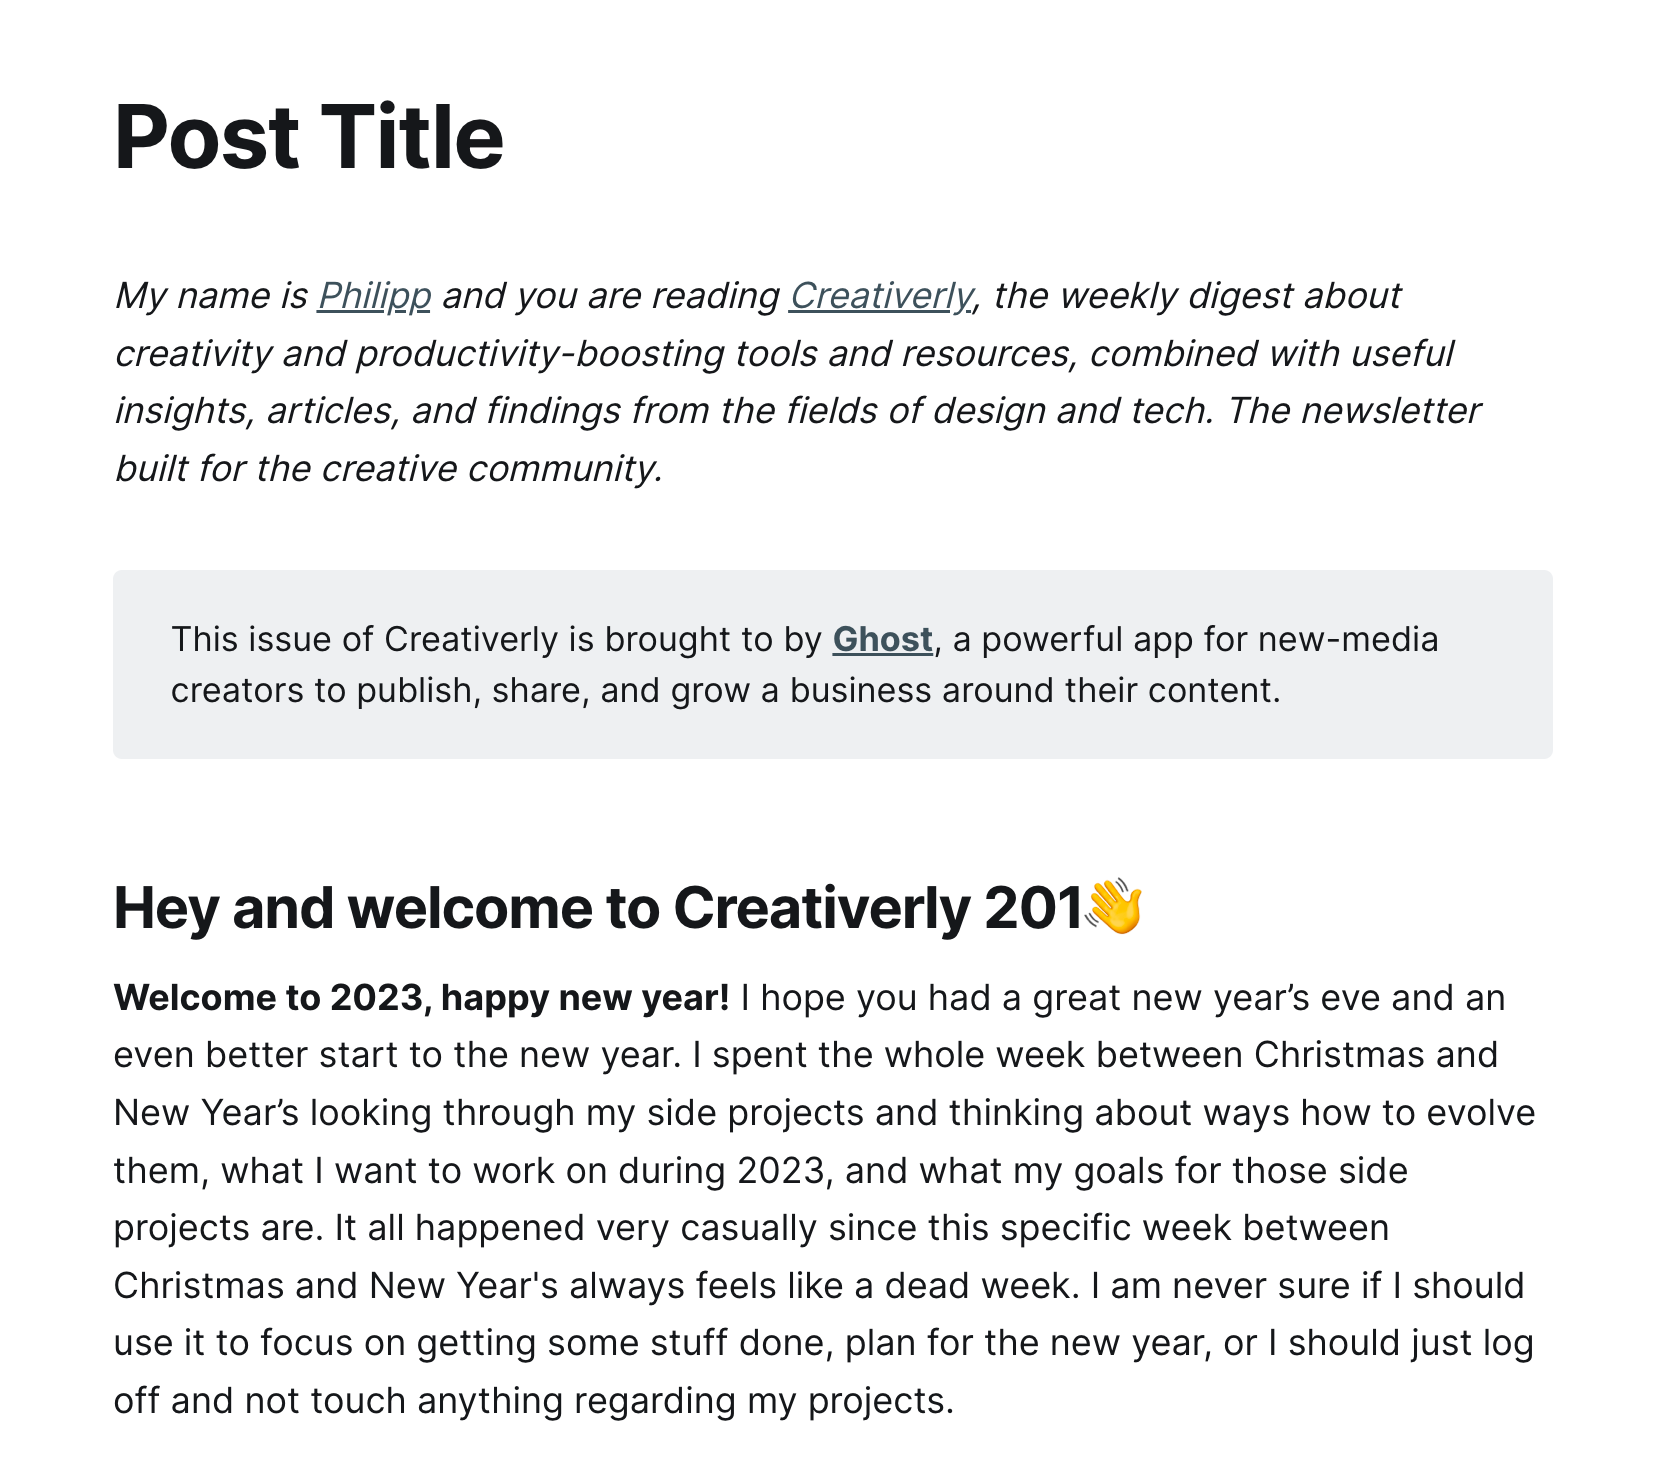Screen dimensions: 1680x1470
Task: Click the word "productivity-boosting" in intro
Action: click(539, 354)
